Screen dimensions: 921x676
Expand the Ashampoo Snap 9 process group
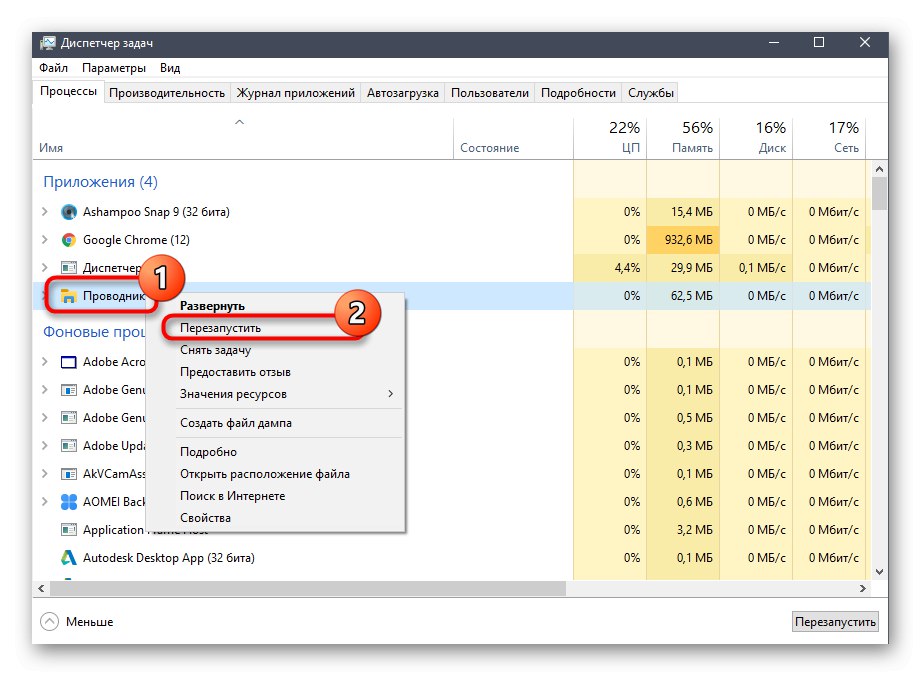click(x=45, y=211)
